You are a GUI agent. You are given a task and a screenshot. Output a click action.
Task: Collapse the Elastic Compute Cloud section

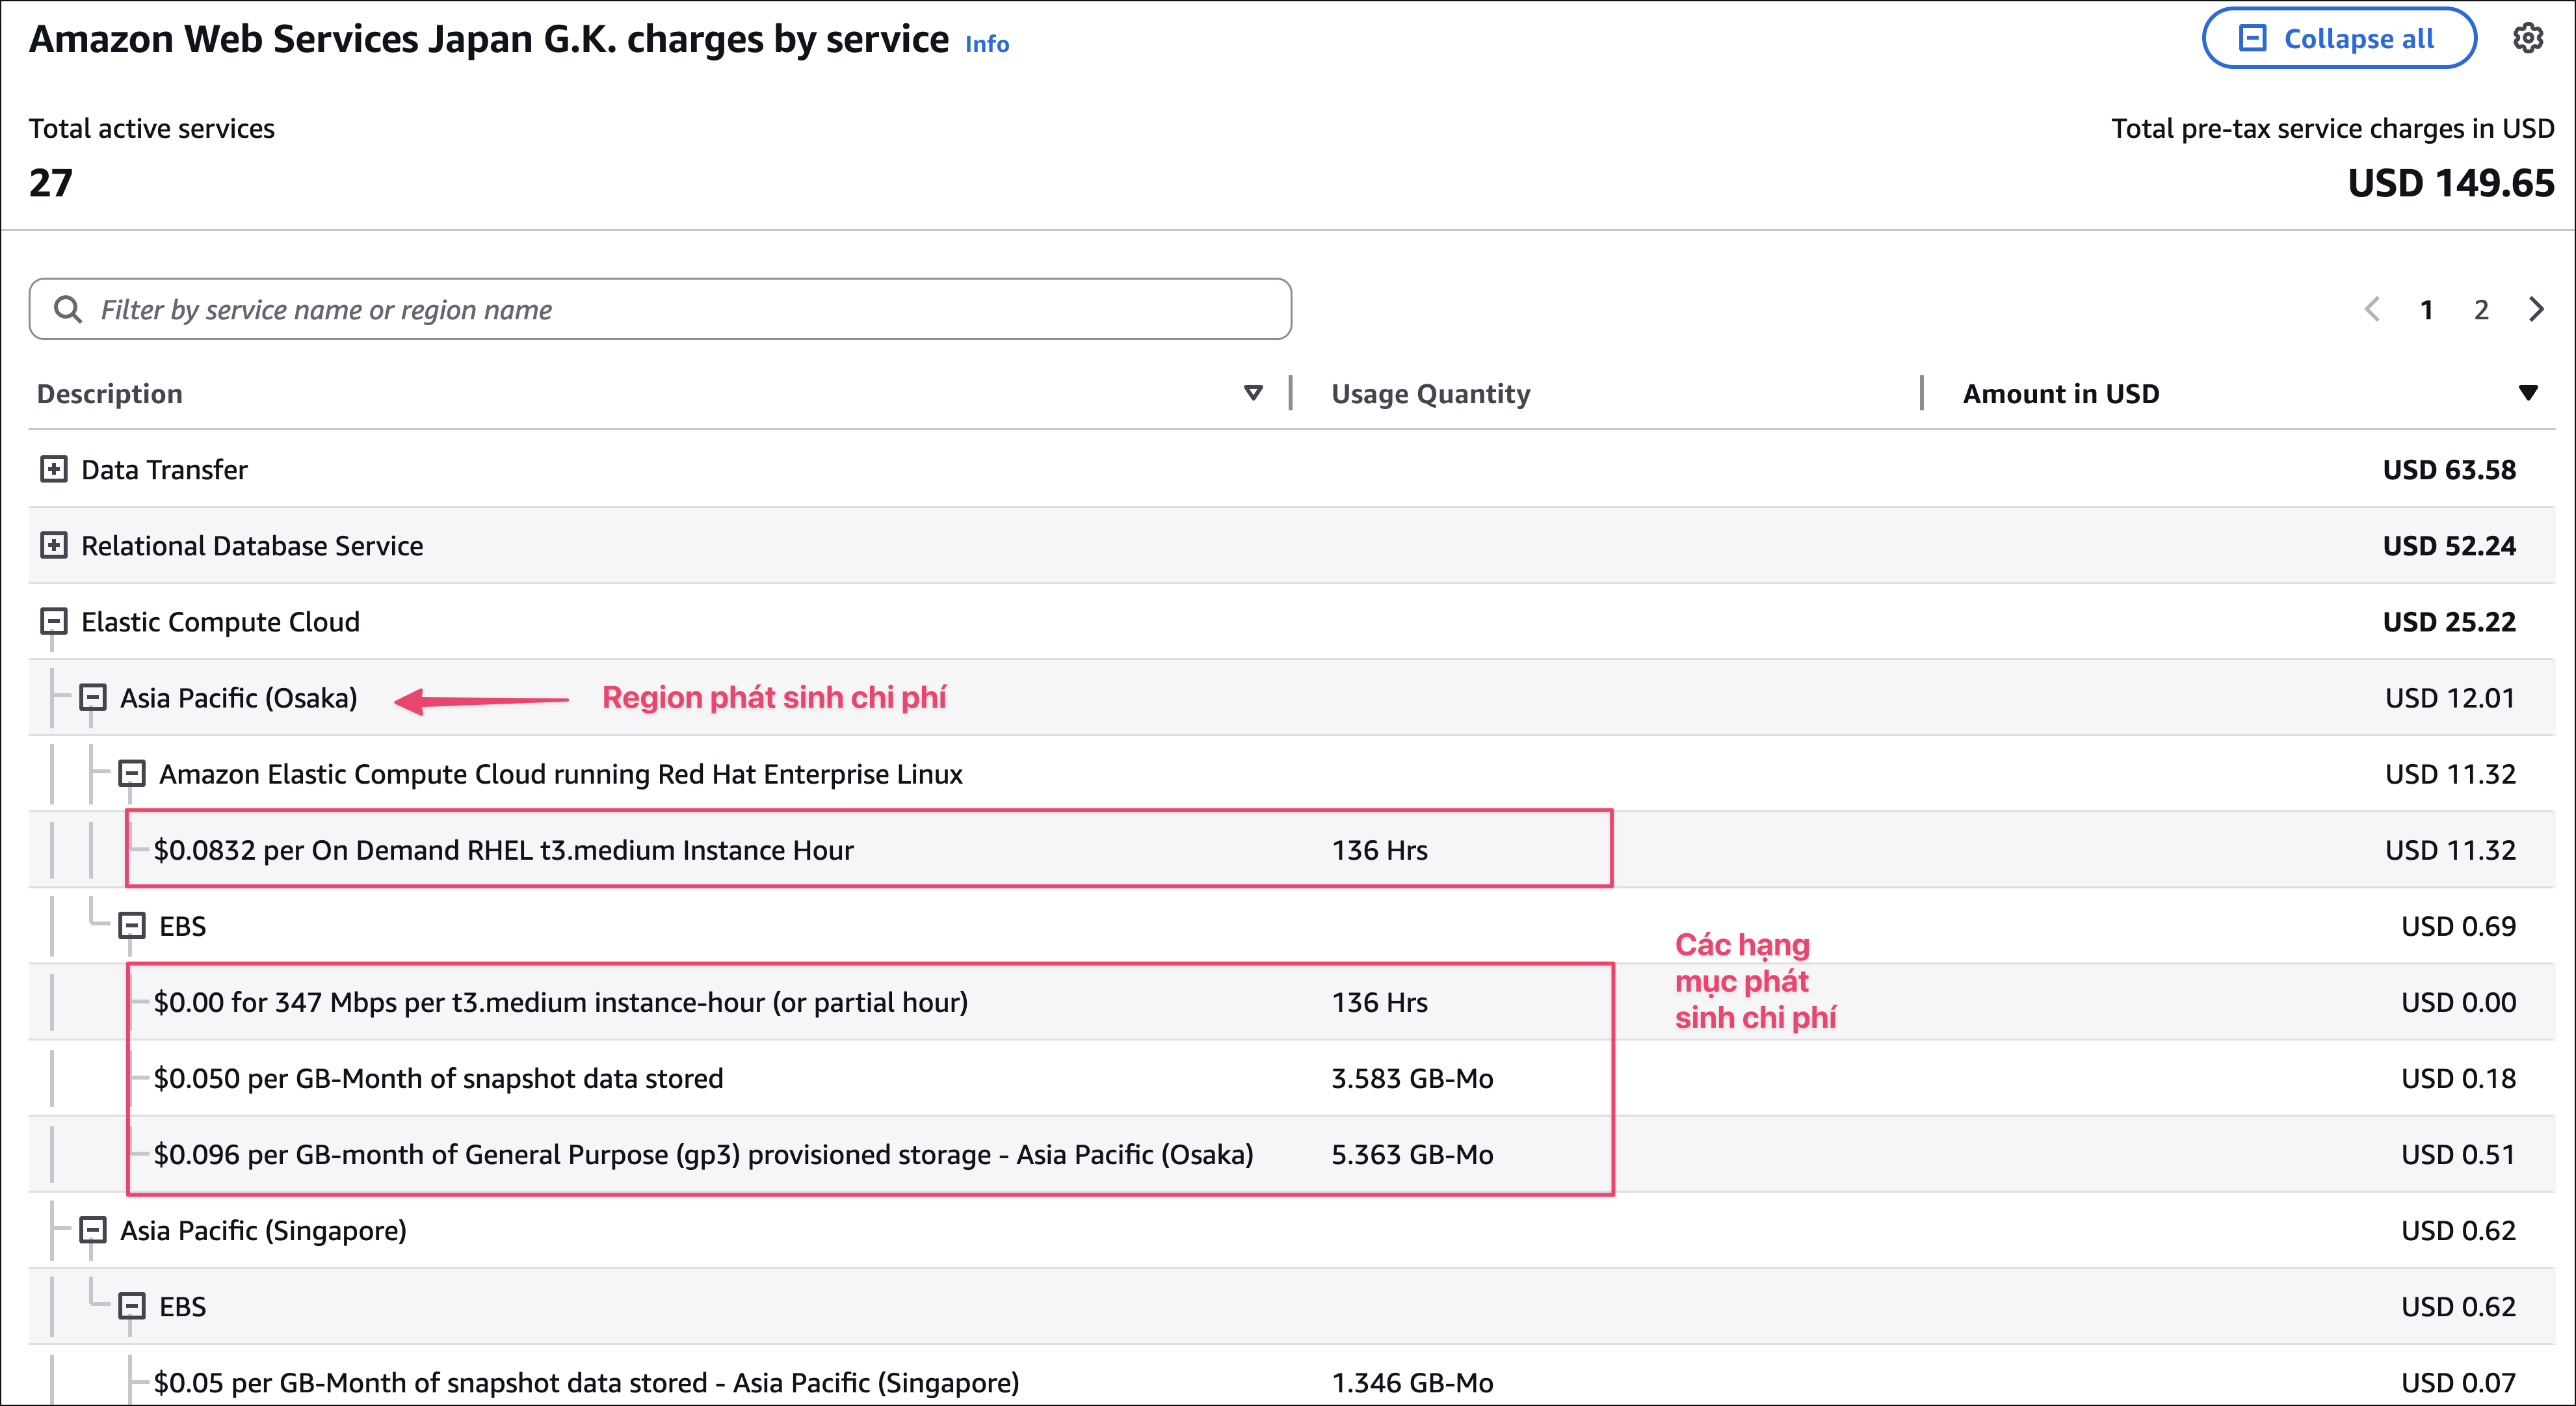pyautogui.click(x=54, y=621)
